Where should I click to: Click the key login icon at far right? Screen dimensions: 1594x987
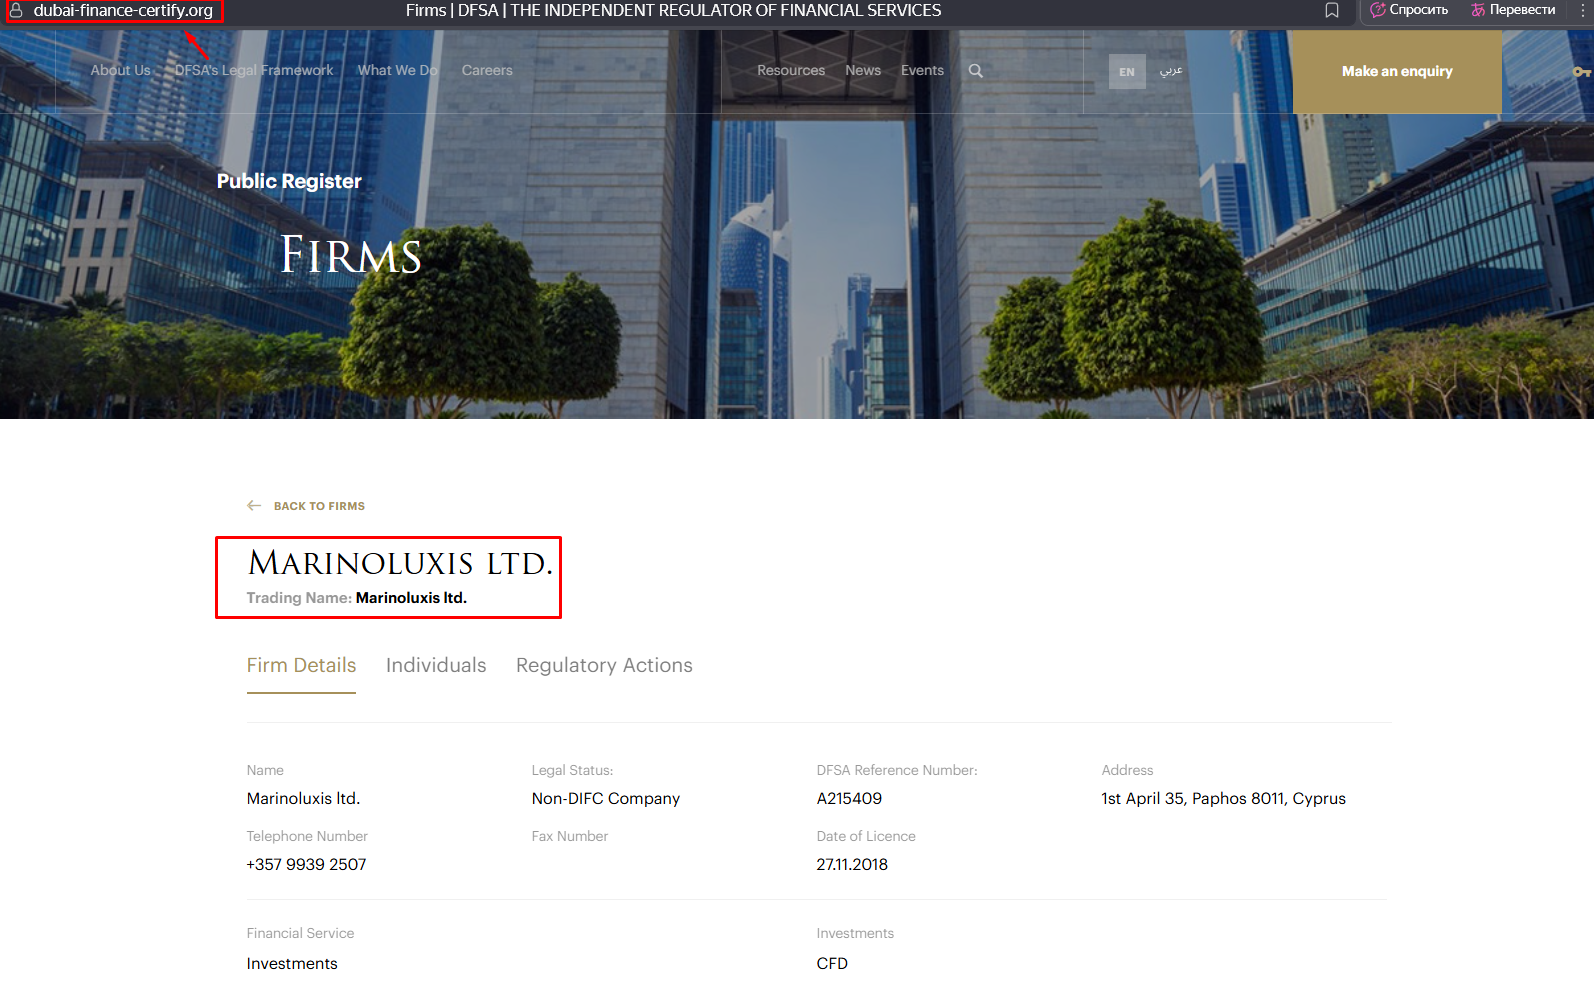pos(1582,71)
